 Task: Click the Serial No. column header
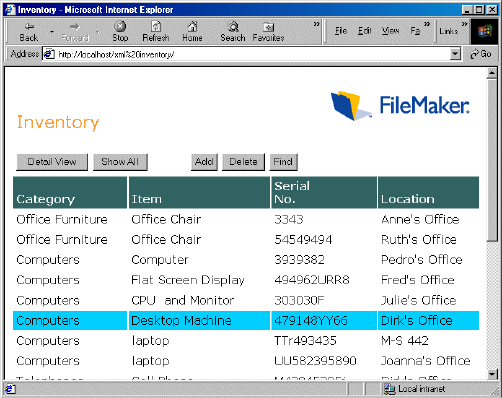click(x=324, y=193)
